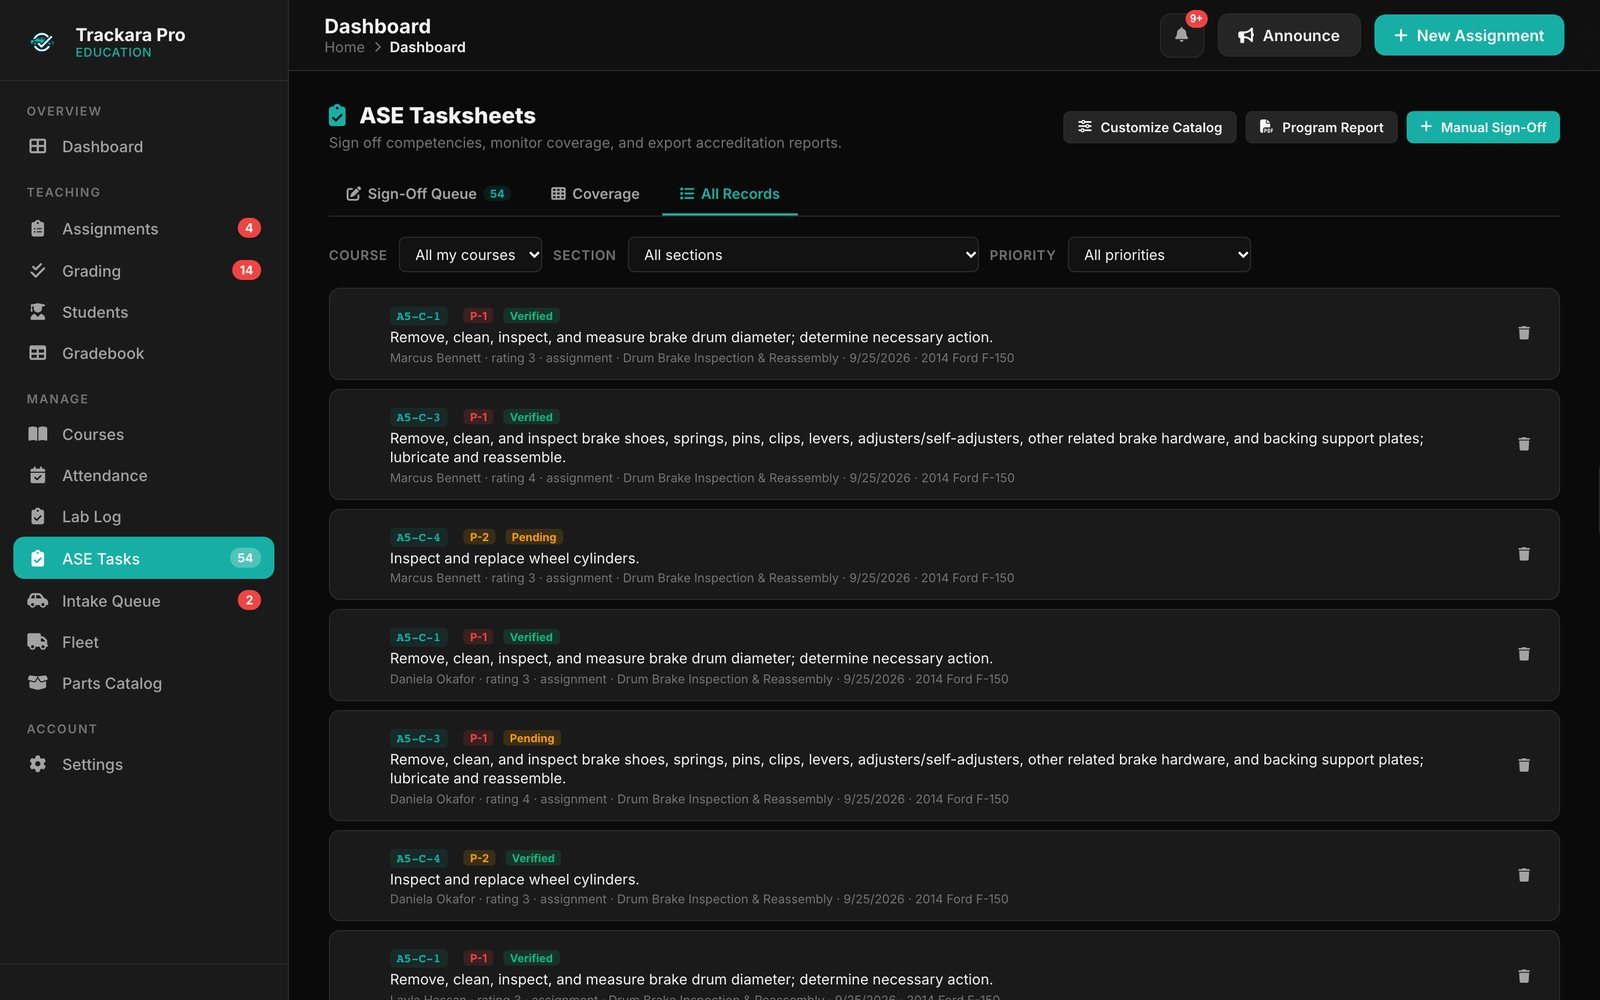Click the Assignments clipboard icon
Viewport: 1600px width, 1000px height.
(x=38, y=228)
